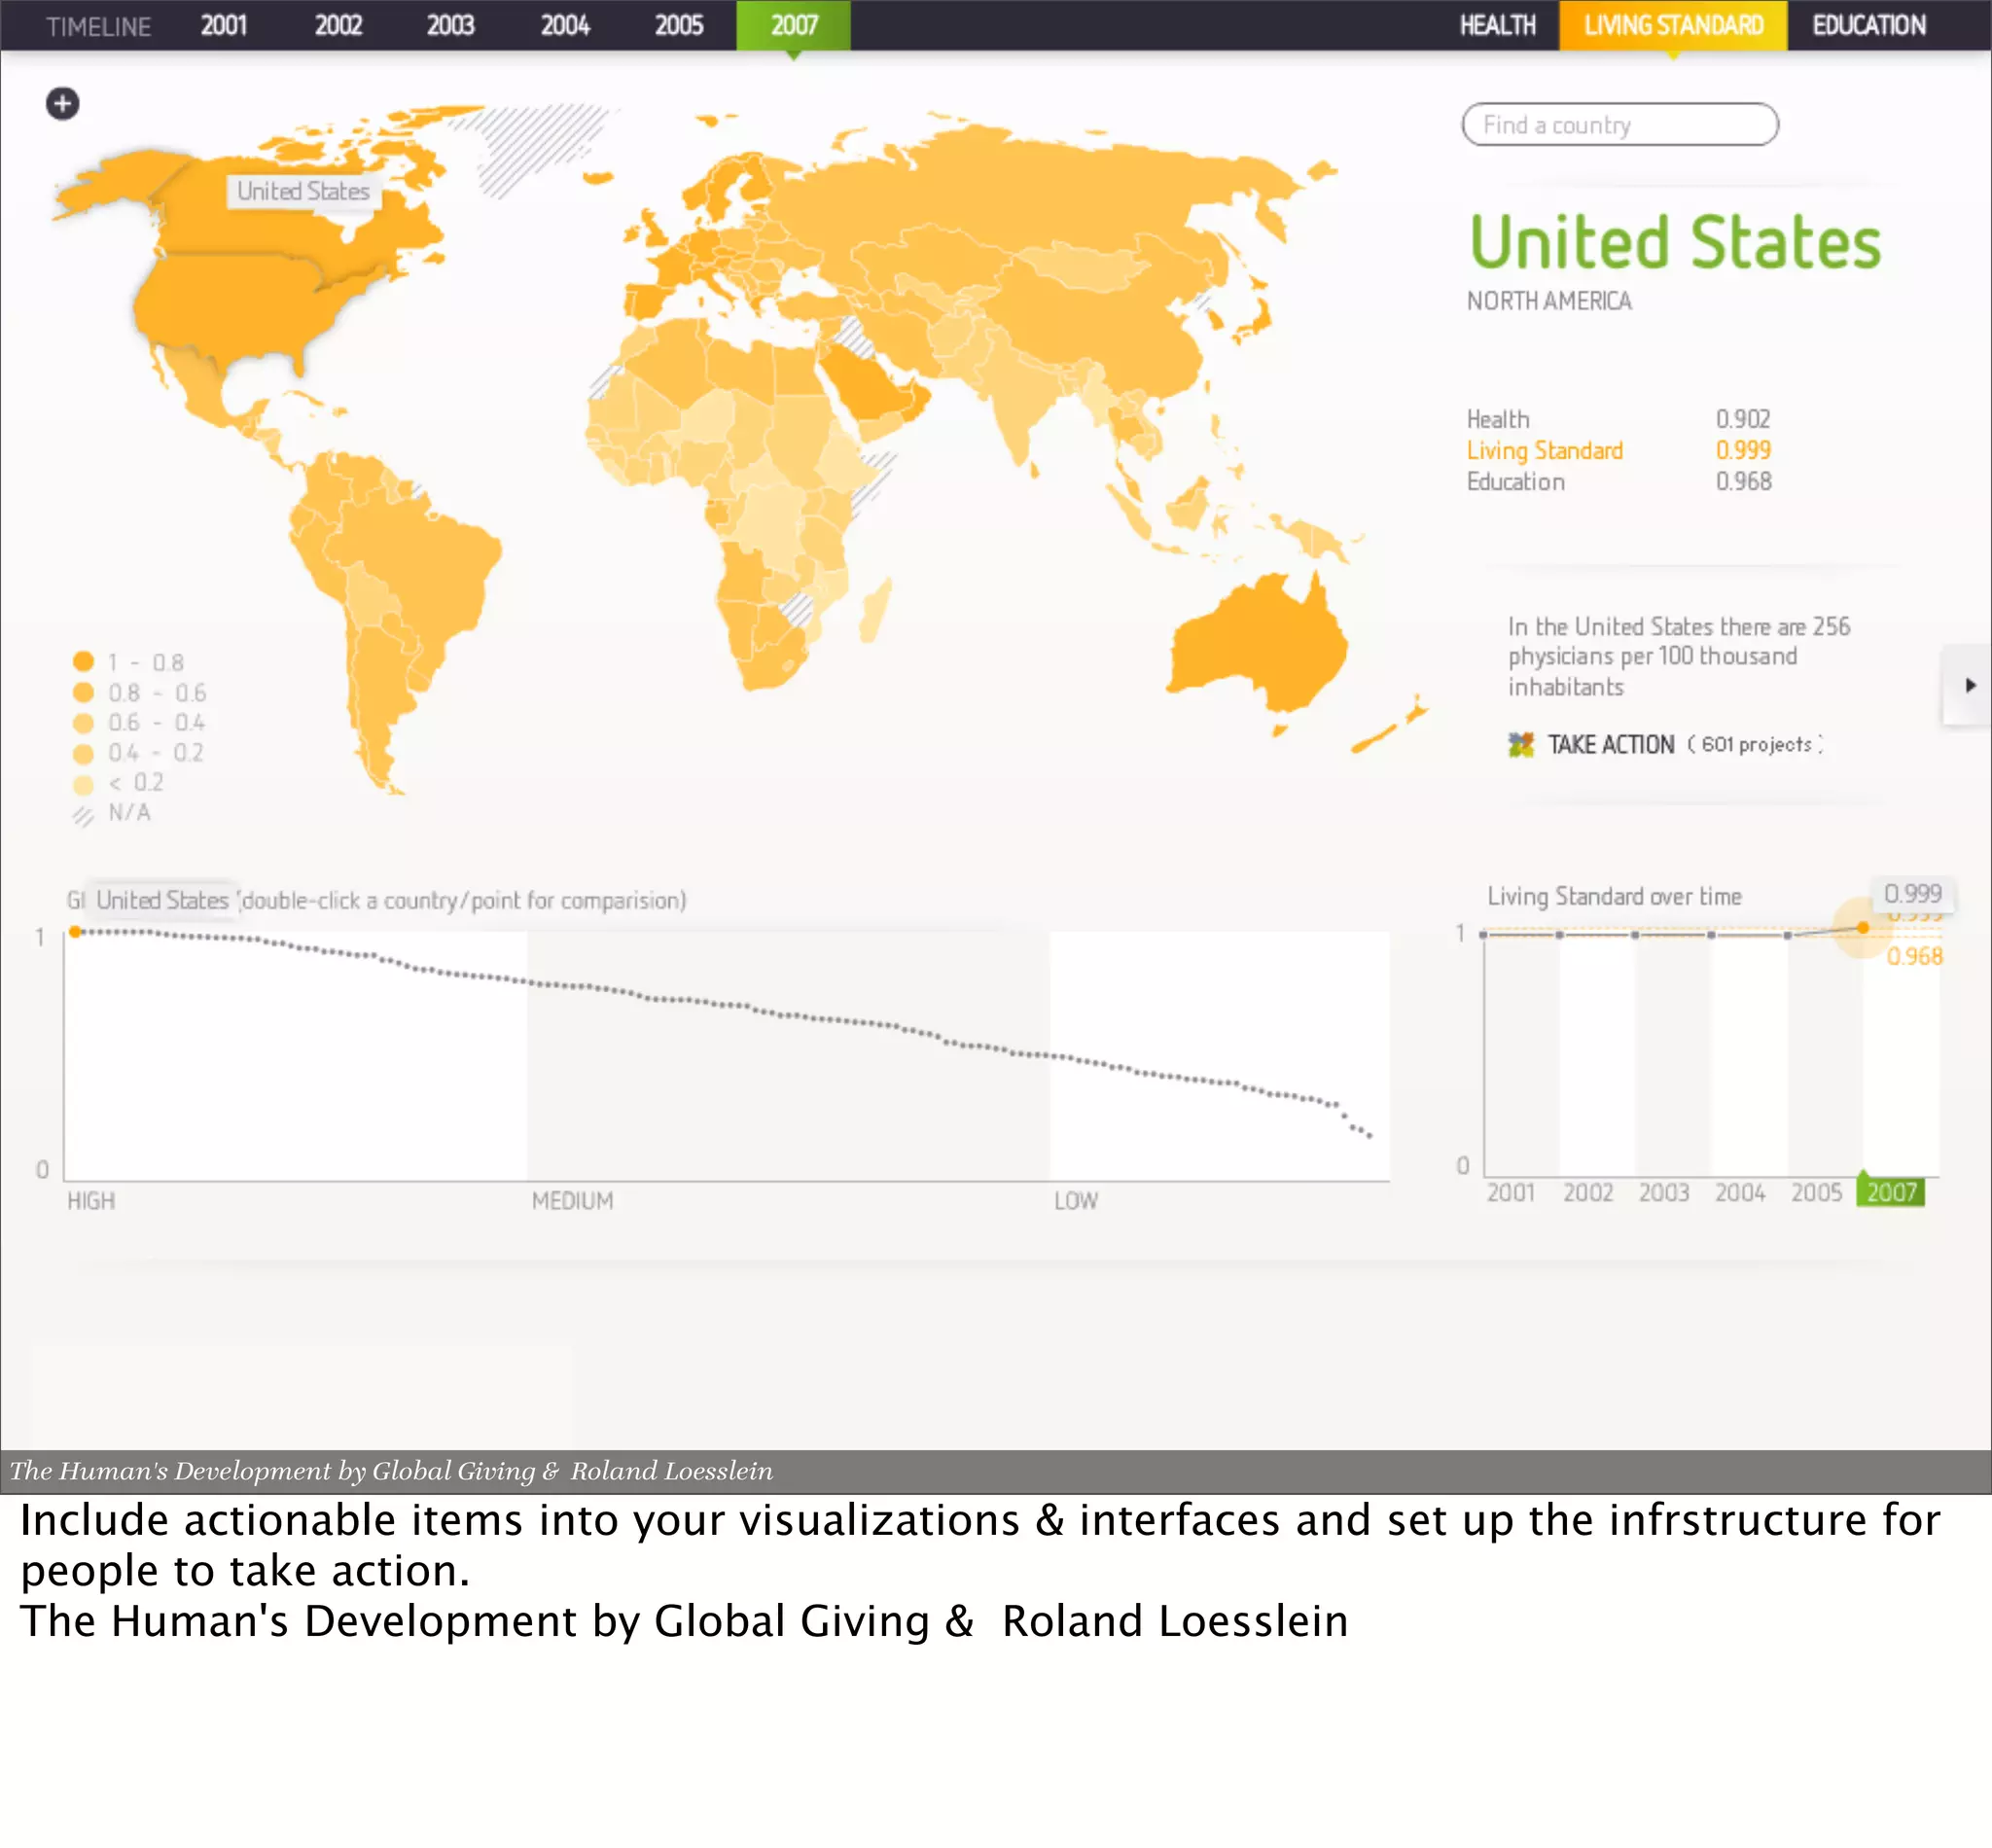
Task: Select the Health index row
Action: [x=1618, y=419]
